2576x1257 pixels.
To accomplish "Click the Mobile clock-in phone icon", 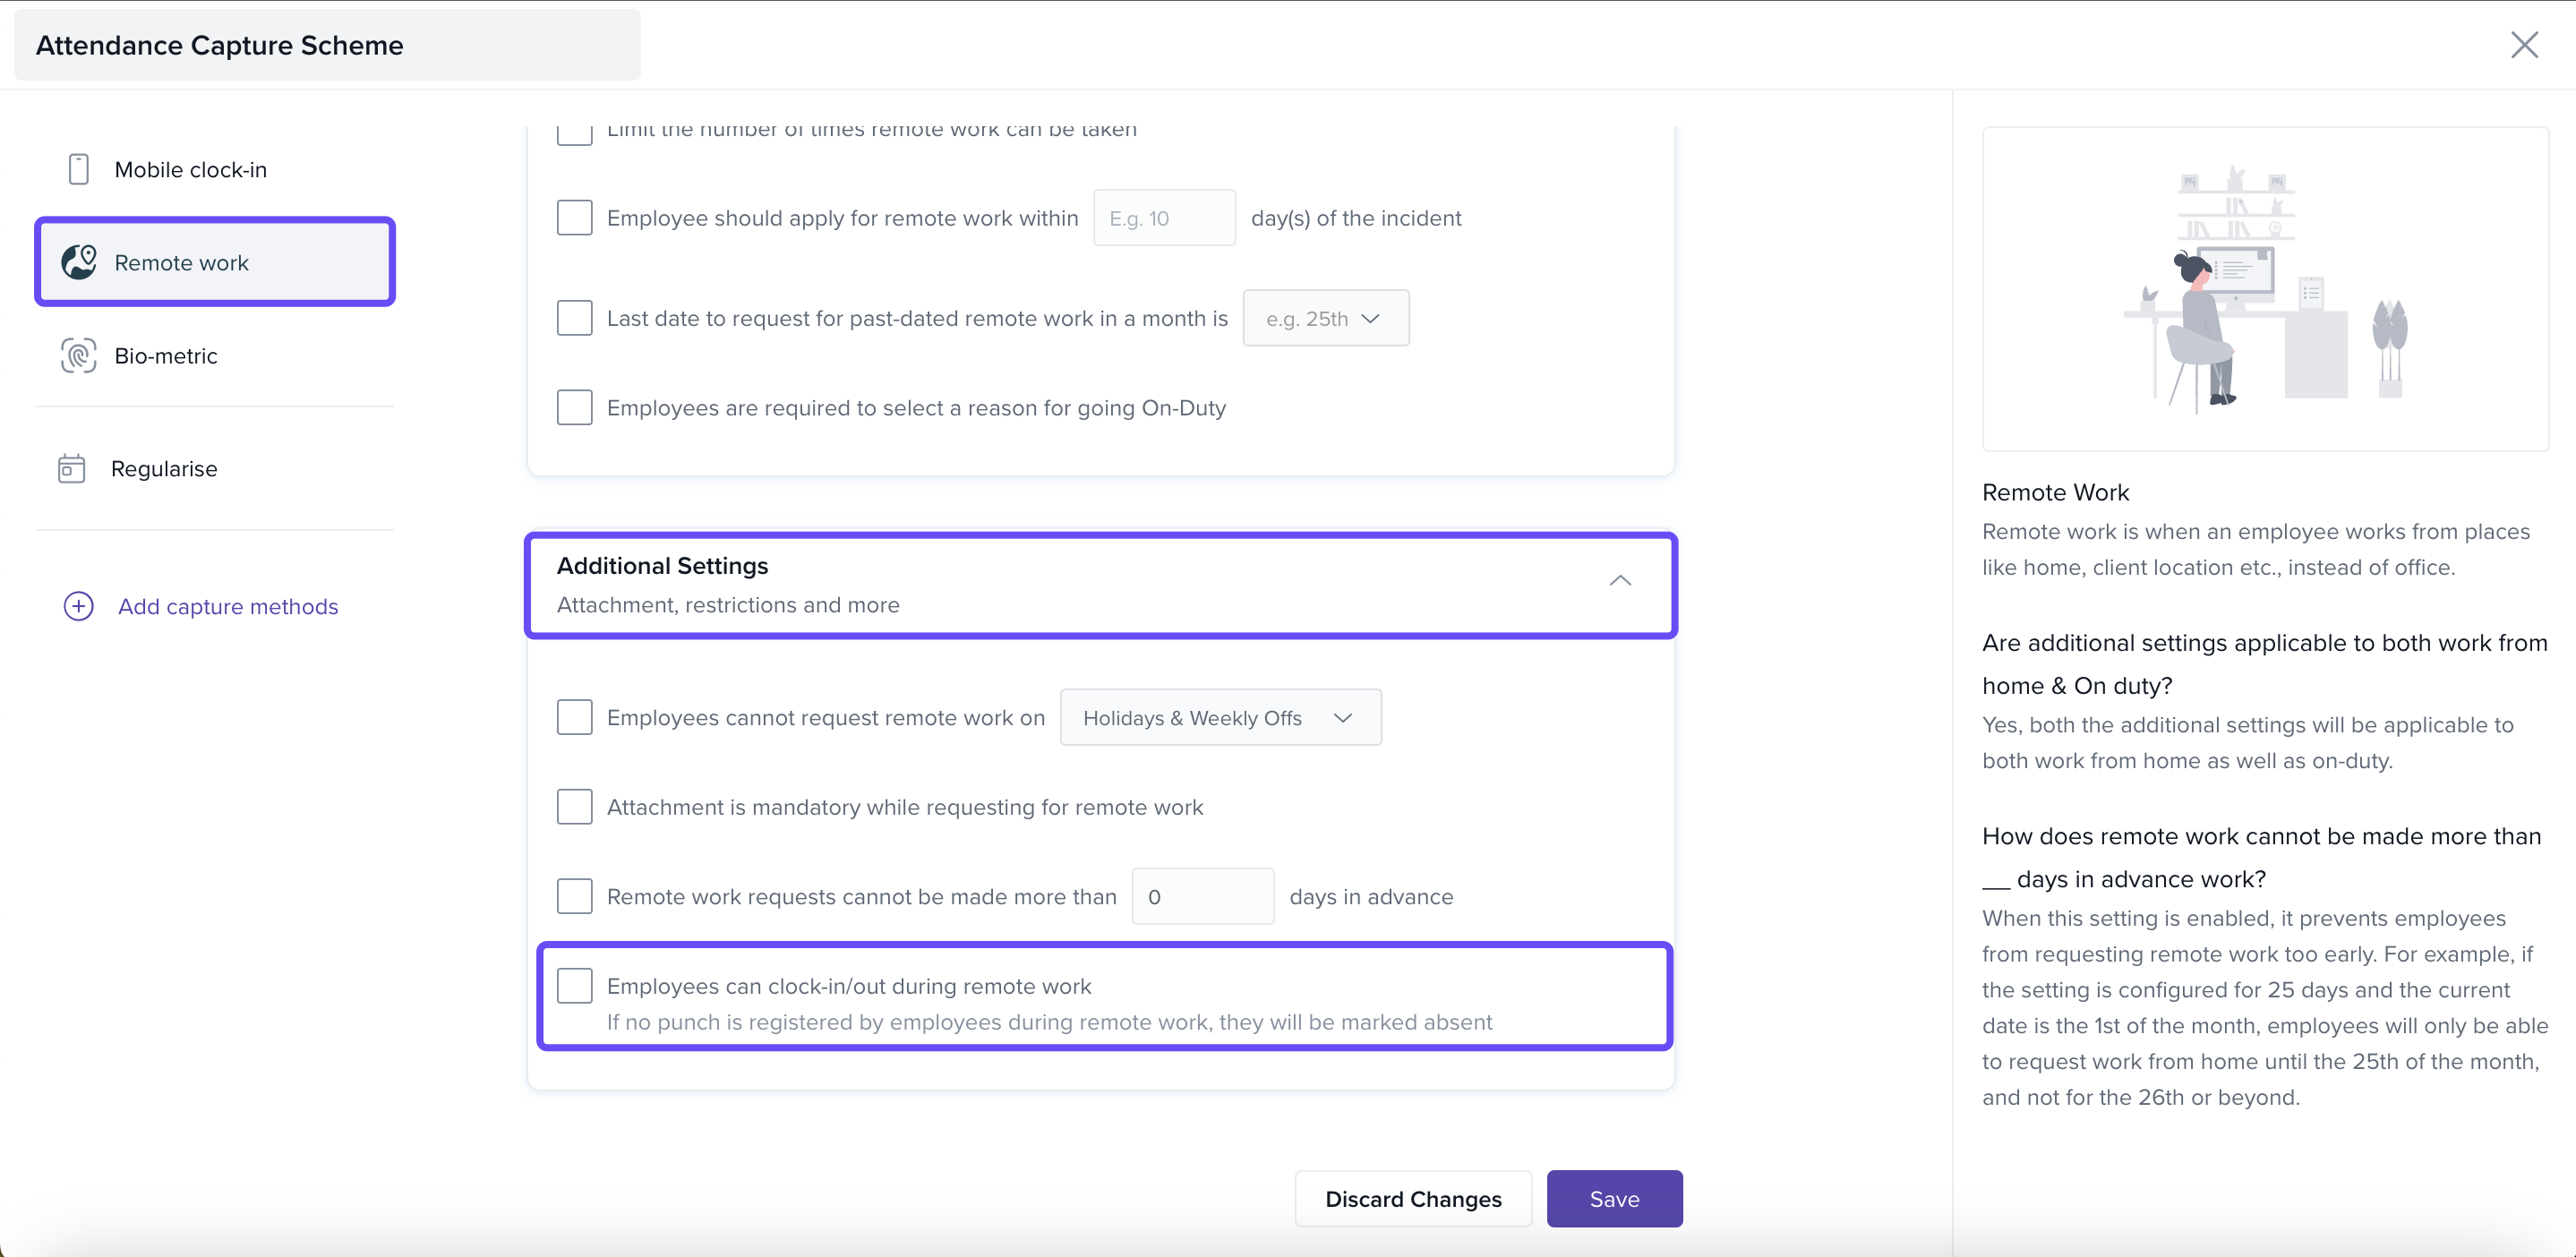I will tap(79, 169).
